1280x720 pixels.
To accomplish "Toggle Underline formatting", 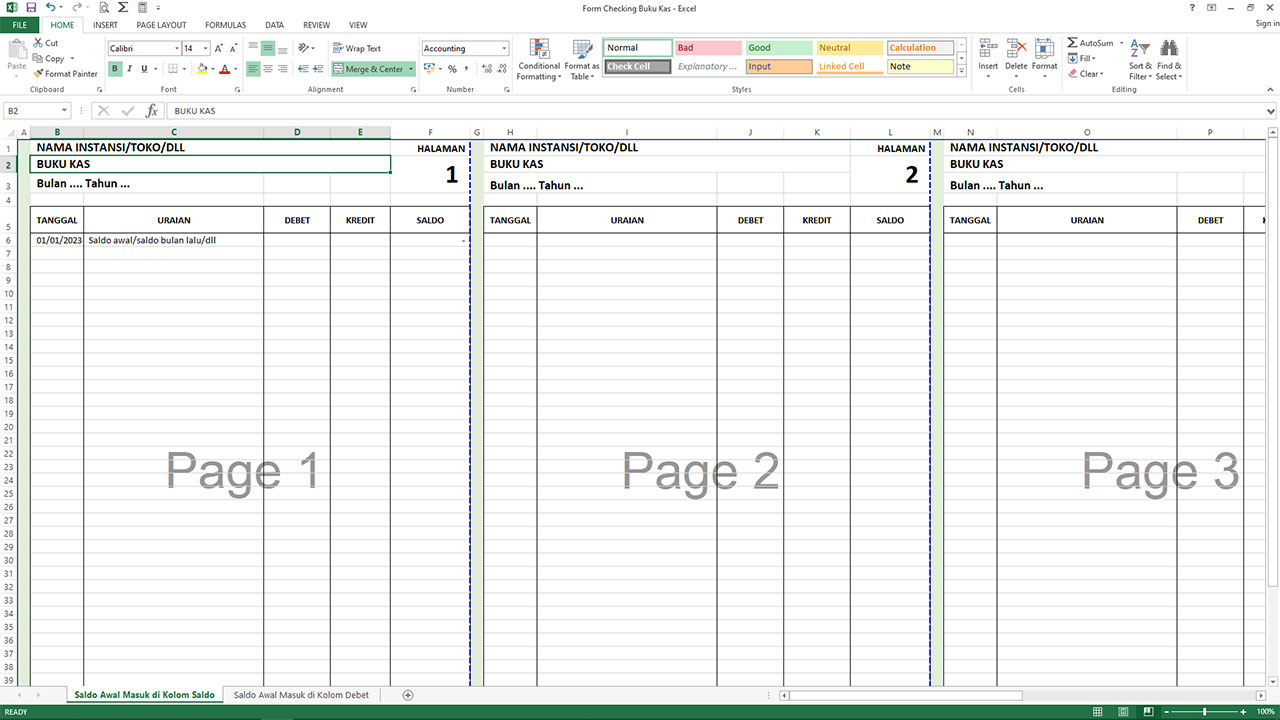I will pyautogui.click(x=144, y=69).
